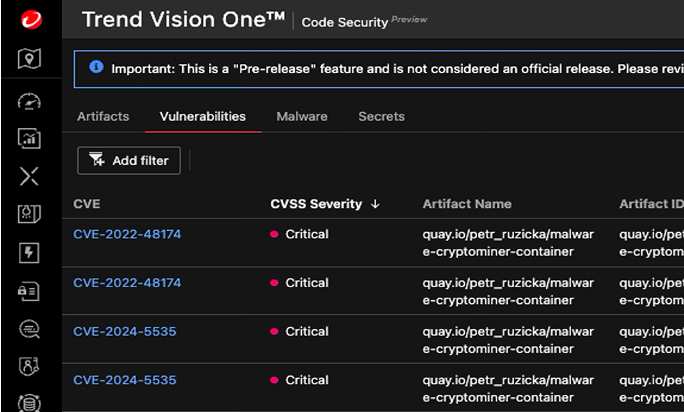
Task: Open the padlock list sidebar icon
Action: coord(30,290)
